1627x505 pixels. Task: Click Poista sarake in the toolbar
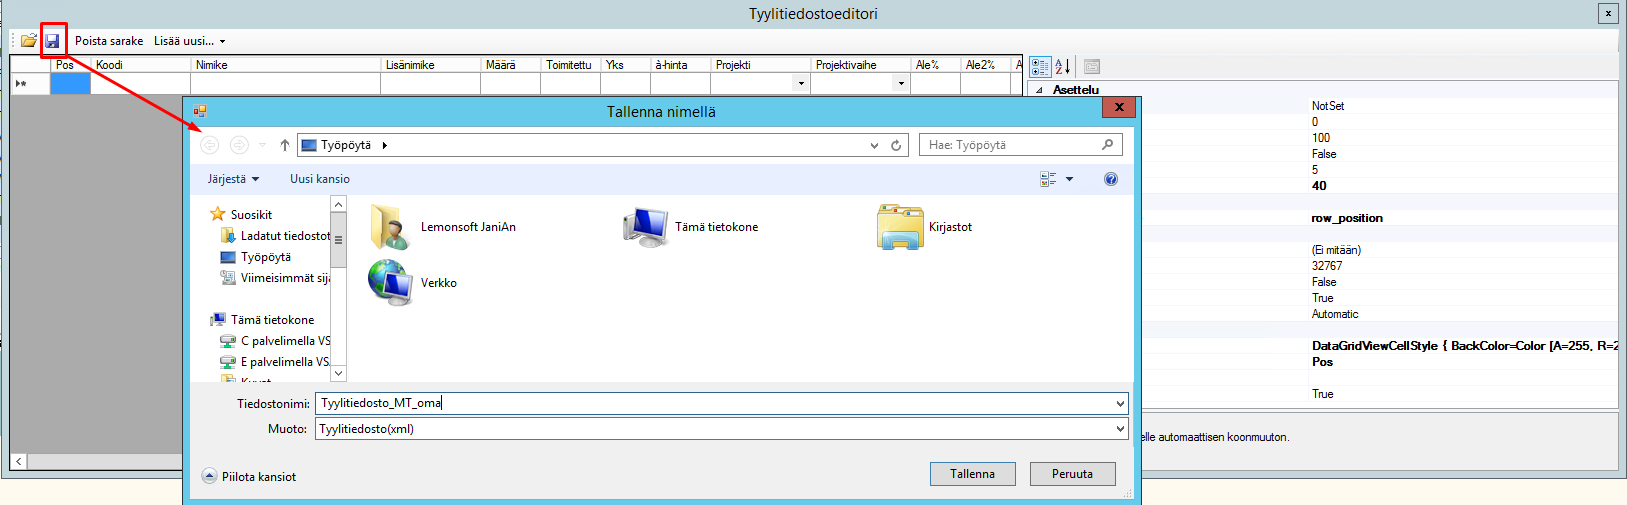[109, 41]
